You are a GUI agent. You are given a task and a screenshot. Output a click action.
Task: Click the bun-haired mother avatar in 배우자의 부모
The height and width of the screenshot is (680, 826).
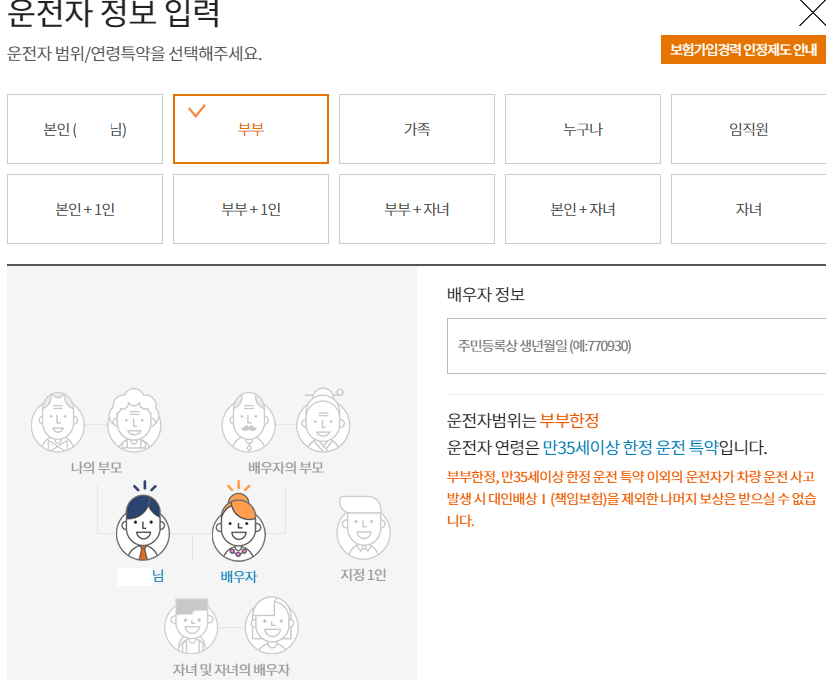click(324, 420)
